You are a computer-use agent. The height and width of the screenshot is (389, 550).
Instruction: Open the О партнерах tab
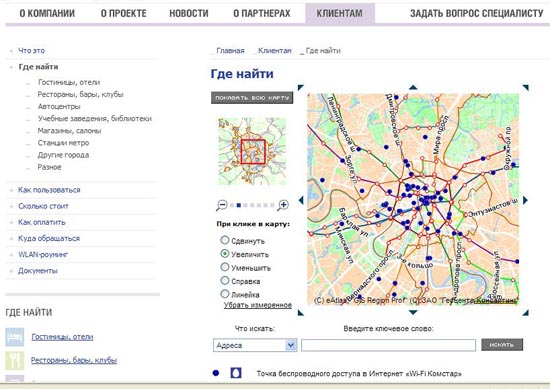262,13
